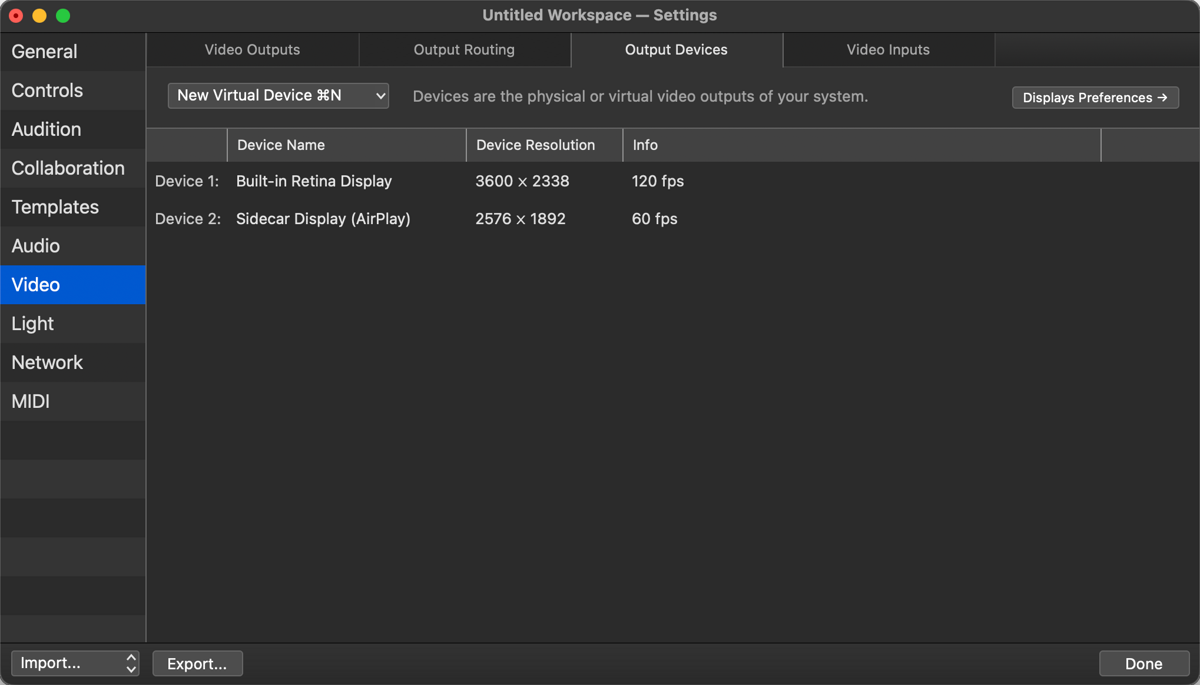1200x685 pixels.
Task: Open the Import pop-up menu
Action: click(75, 663)
